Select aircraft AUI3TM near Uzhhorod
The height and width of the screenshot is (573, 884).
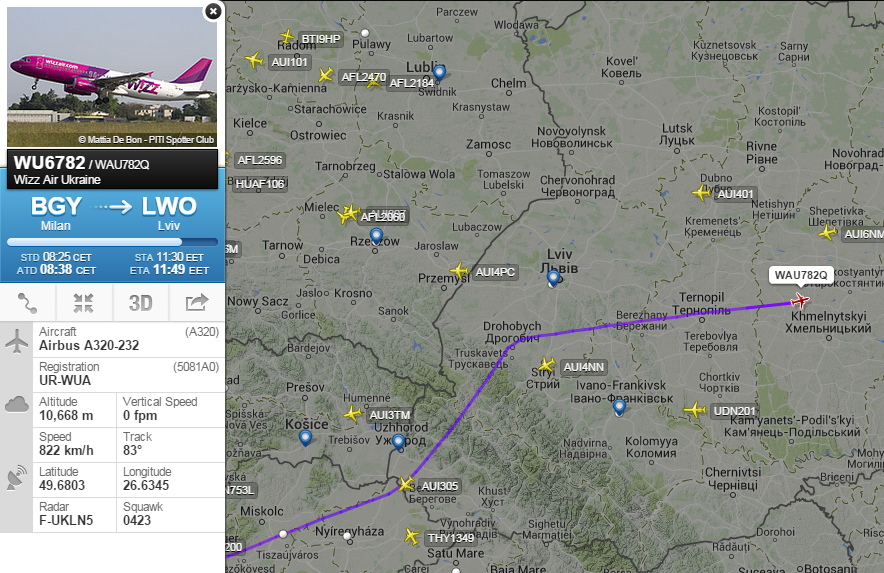tap(352, 414)
